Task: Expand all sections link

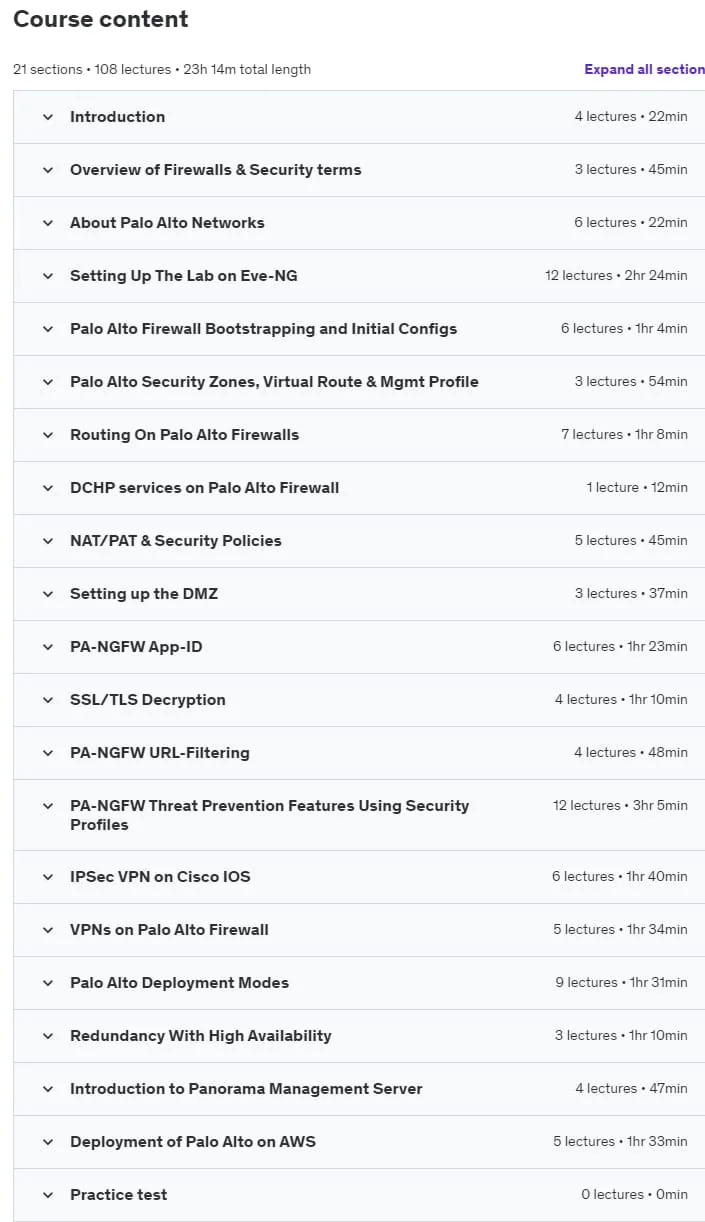Action: pos(644,69)
